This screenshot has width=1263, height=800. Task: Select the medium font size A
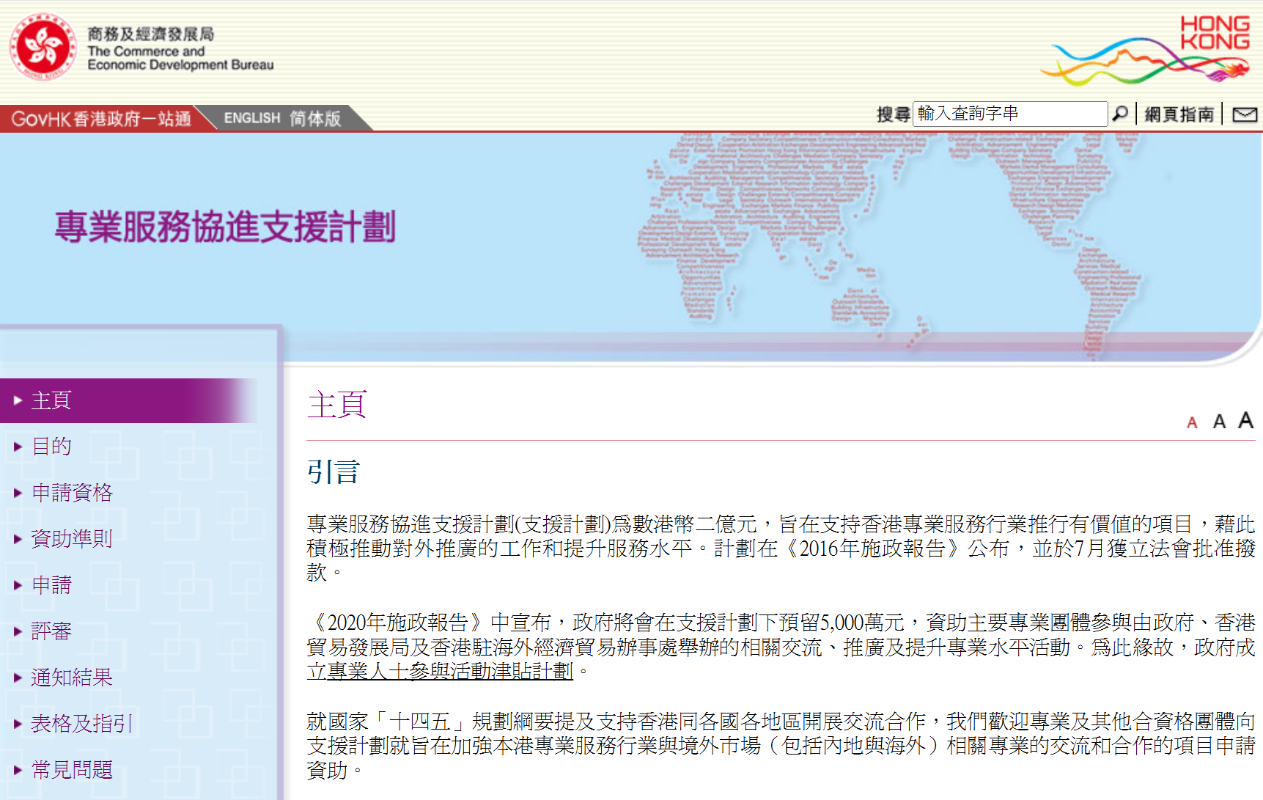point(1219,422)
